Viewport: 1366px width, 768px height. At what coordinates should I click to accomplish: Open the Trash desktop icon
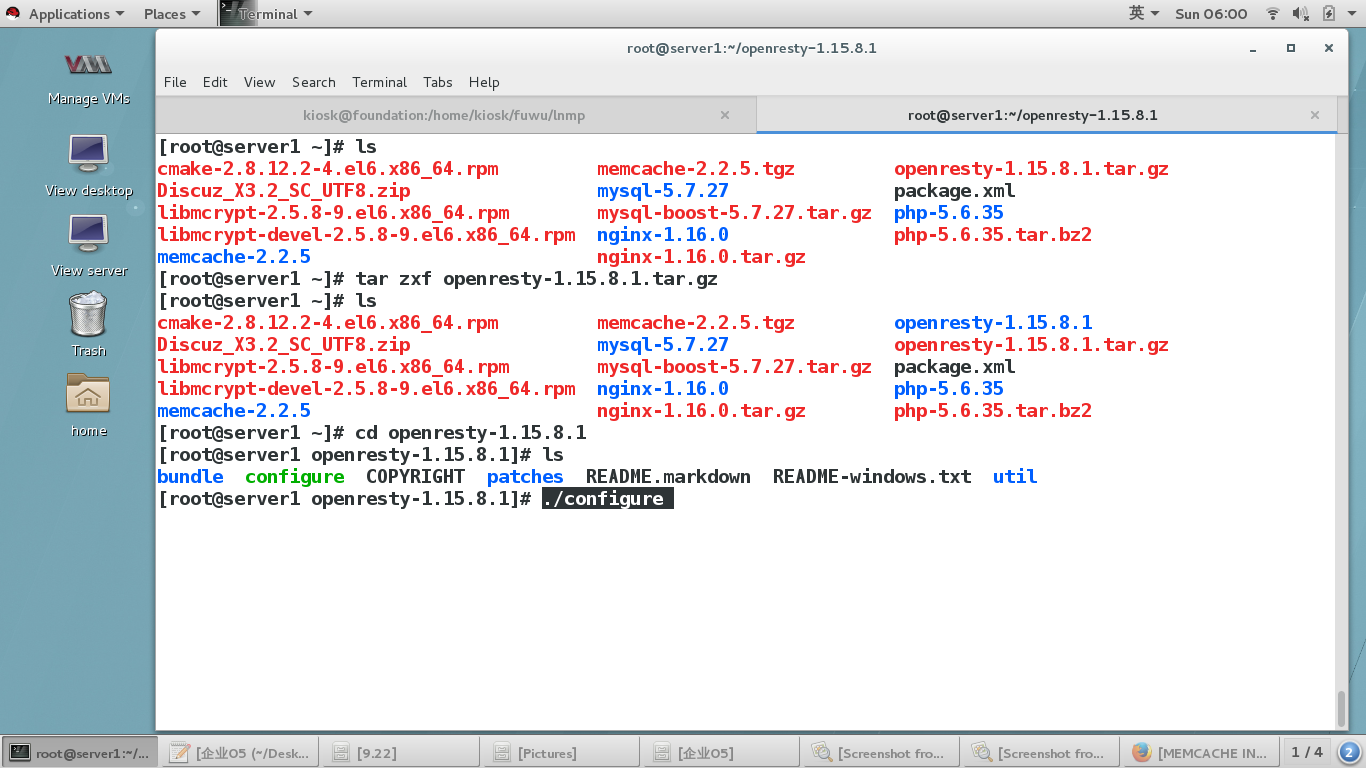tap(88, 324)
